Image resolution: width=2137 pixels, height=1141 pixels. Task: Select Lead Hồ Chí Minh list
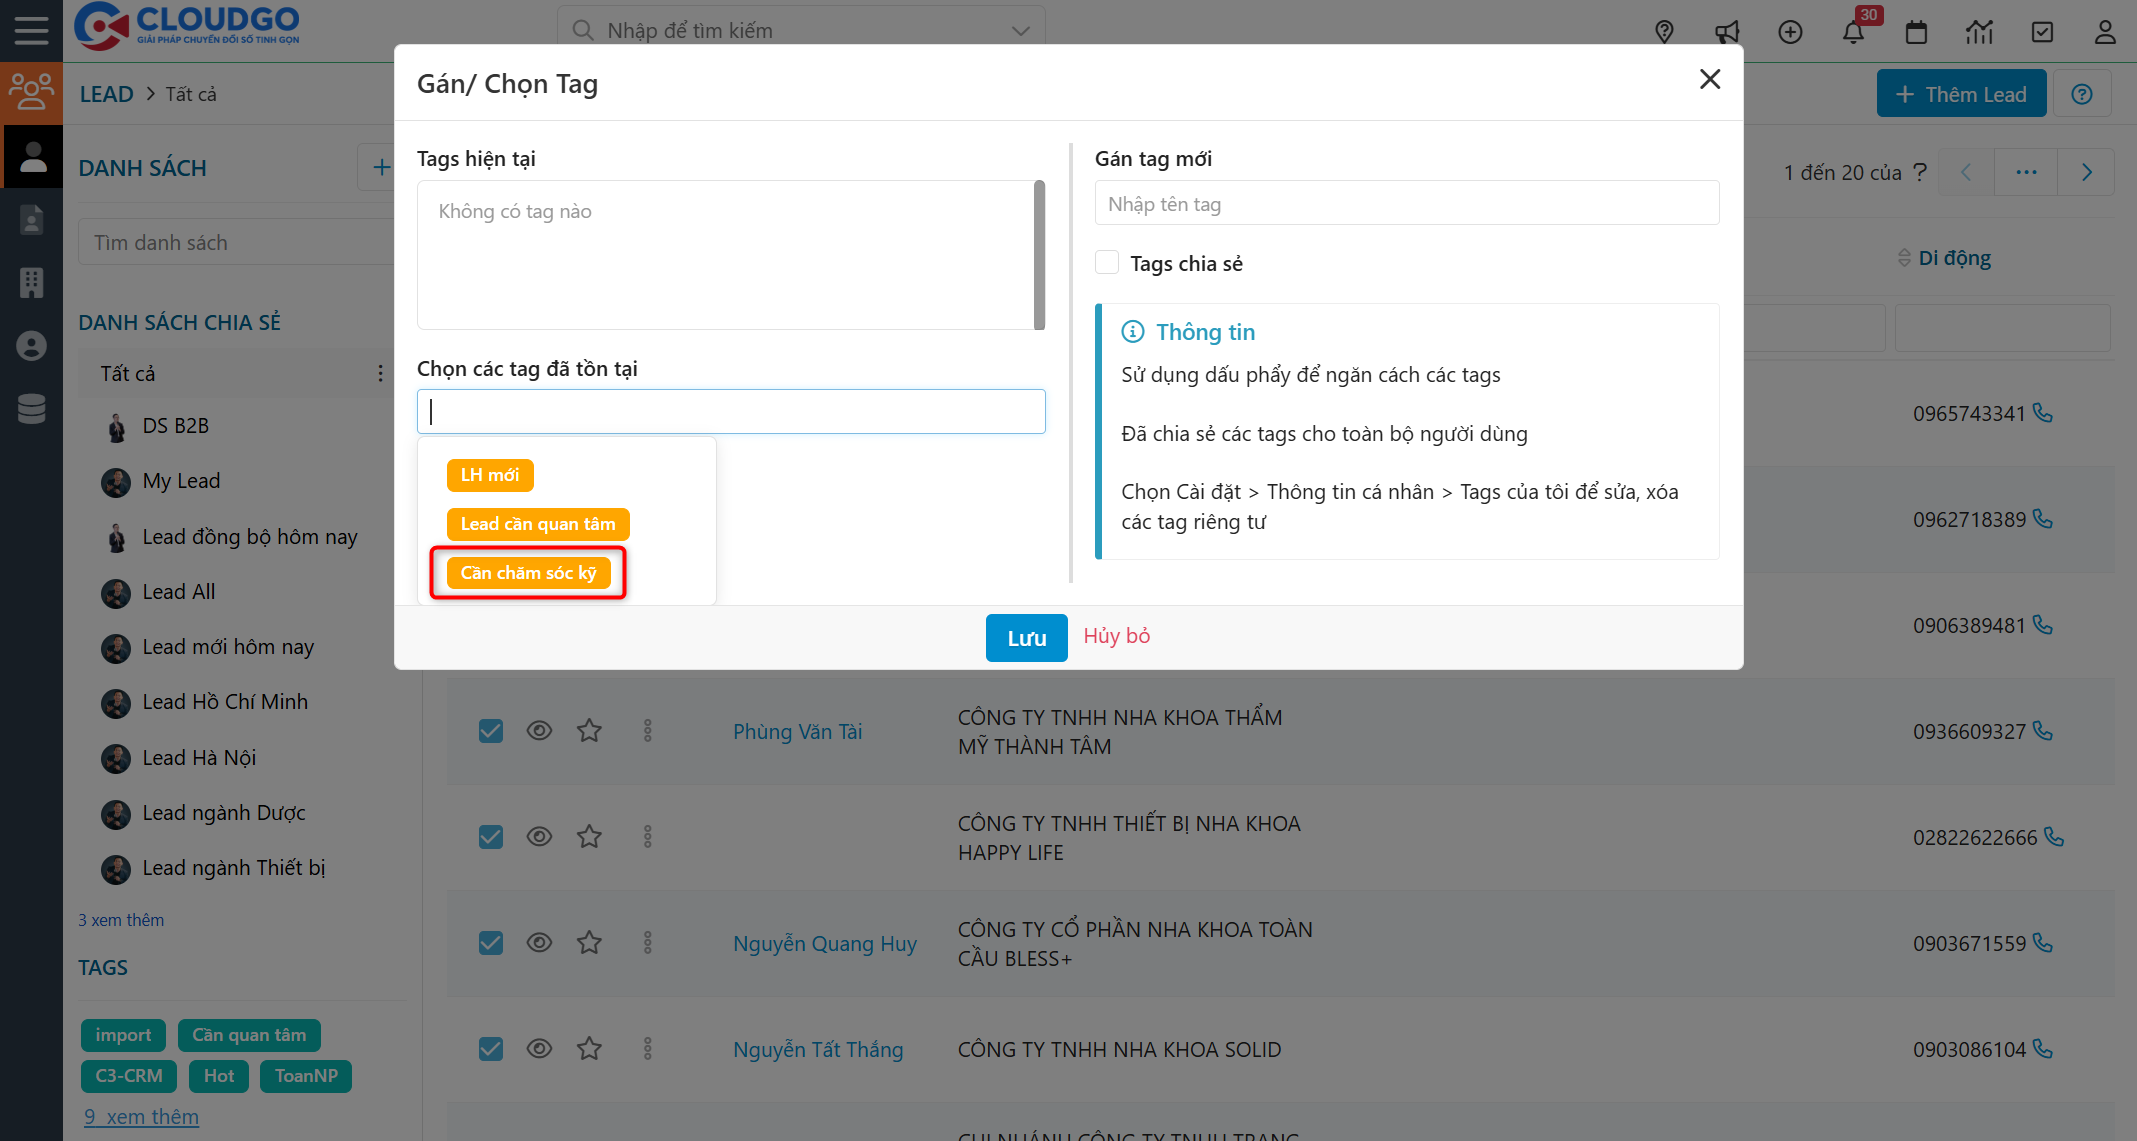pyautogui.click(x=225, y=702)
